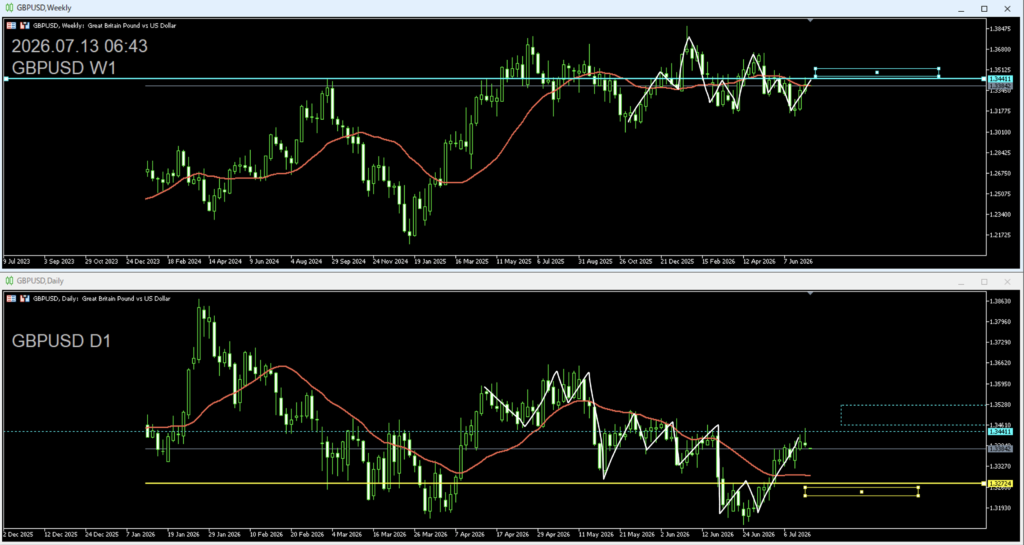Image resolution: width=1024 pixels, height=545 pixels.
Task: Click the 2 Dec 2025 date on the Daily axis
Action: coord(18,533)
